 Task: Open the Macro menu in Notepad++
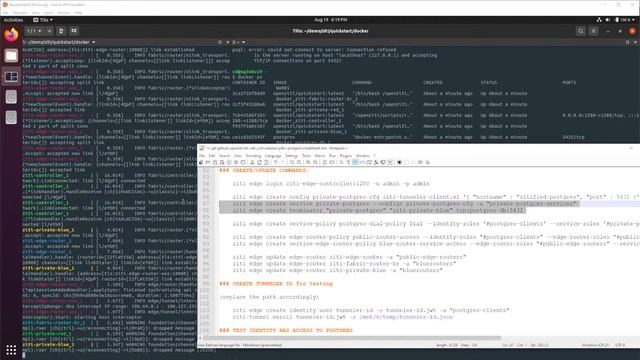[320, 156]
